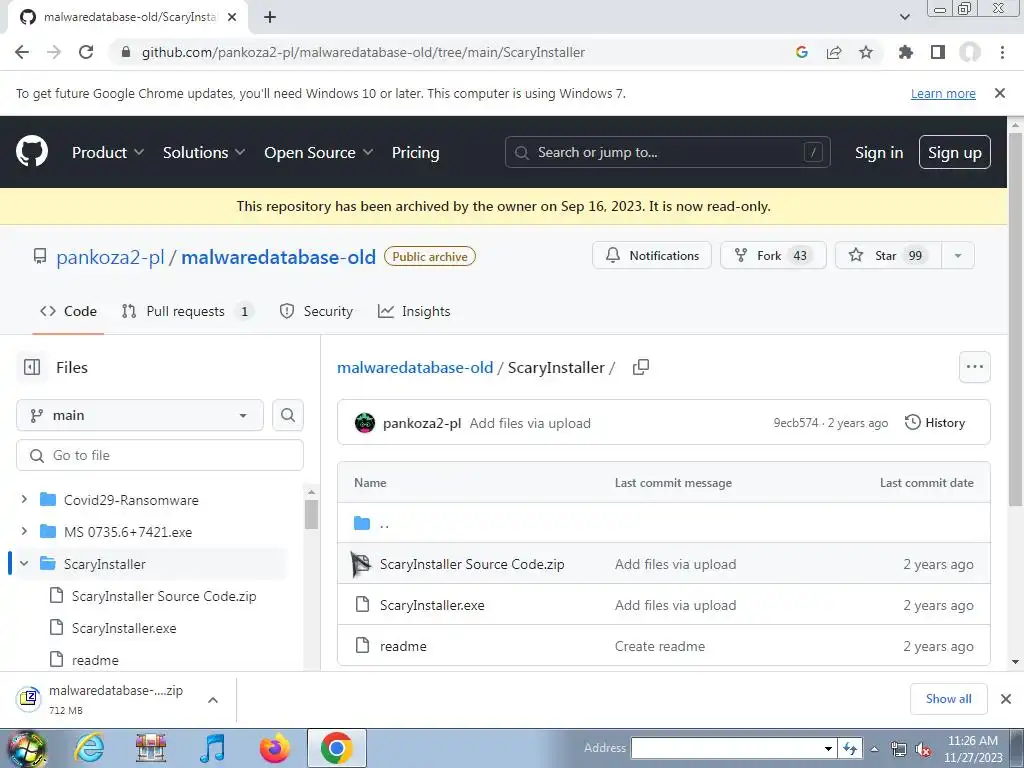
Task: Open Chrome side panel icon
Action: click(938, 52)
